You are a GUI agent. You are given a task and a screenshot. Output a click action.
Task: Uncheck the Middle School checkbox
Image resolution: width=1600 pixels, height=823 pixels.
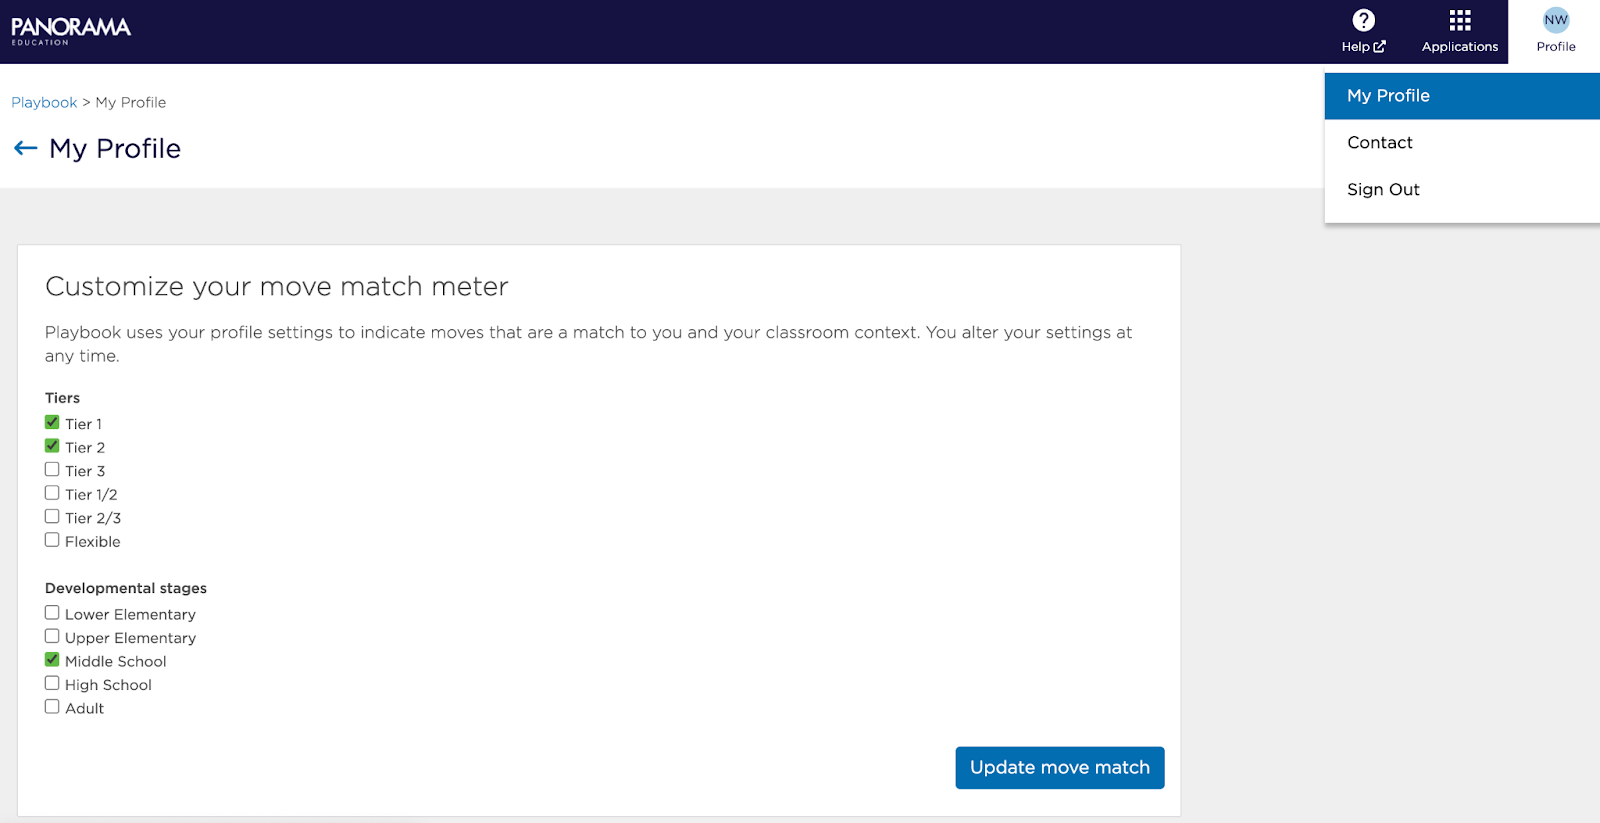pos(52,660)
